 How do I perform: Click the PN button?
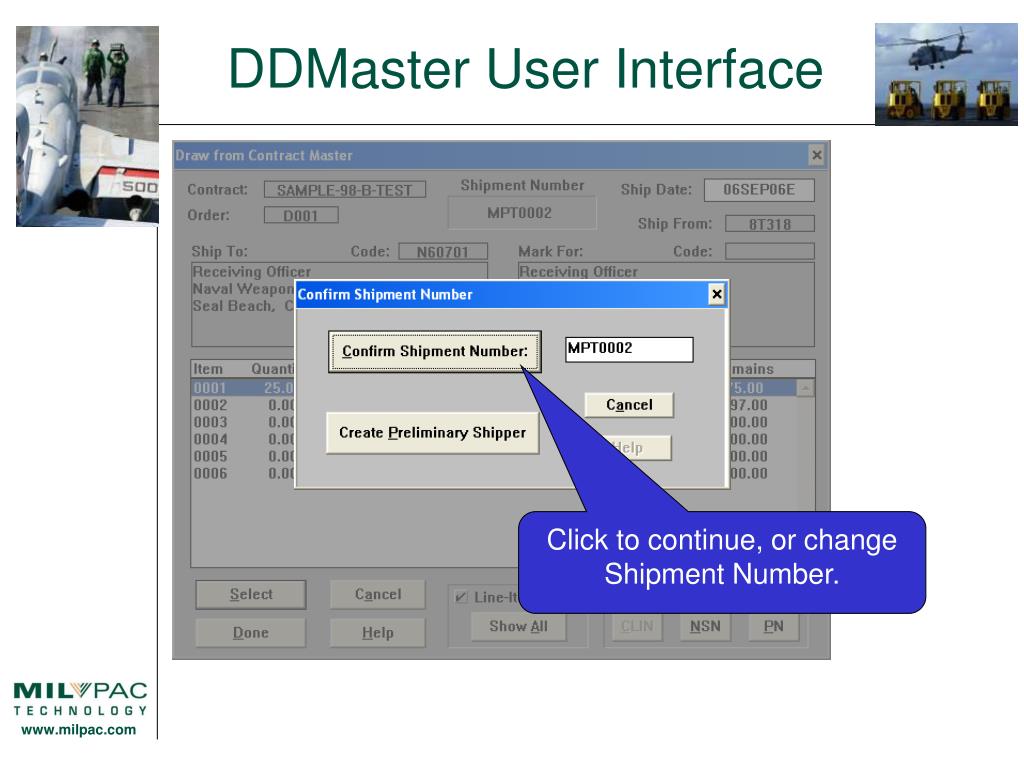[773, 626]
